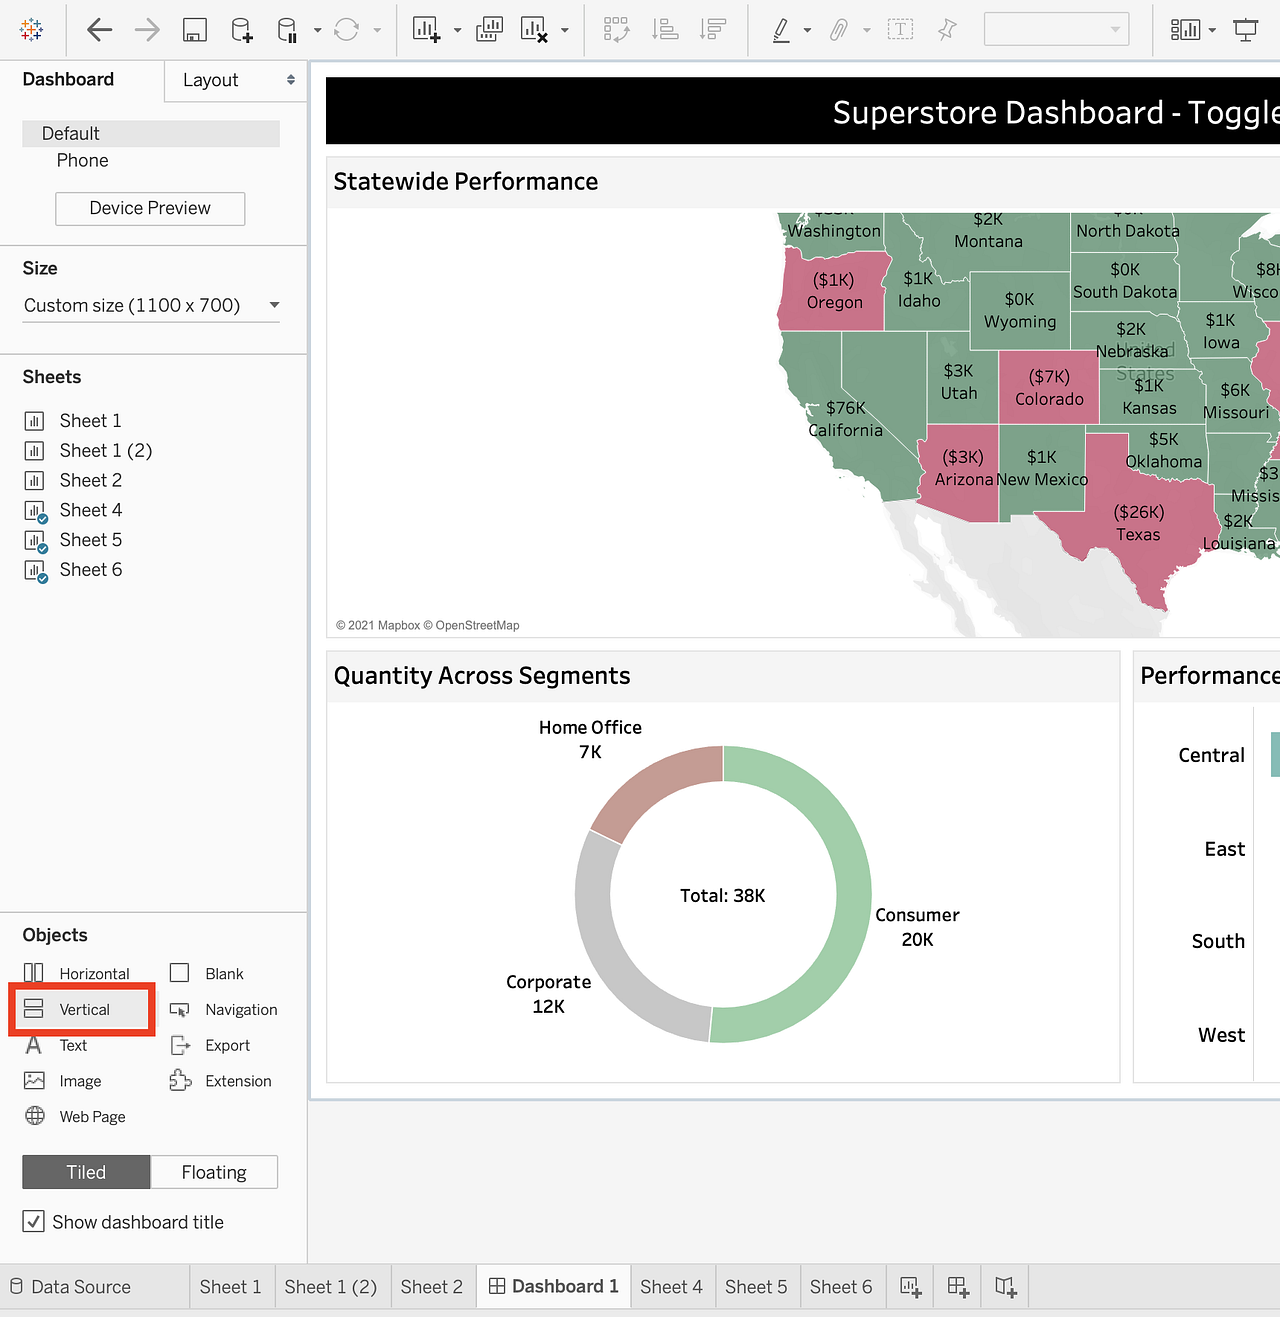Image resolution: width=1280 pixels, height=1317 pixels.
Task: Click the highlight pen icon
Action: click(781, 30)
